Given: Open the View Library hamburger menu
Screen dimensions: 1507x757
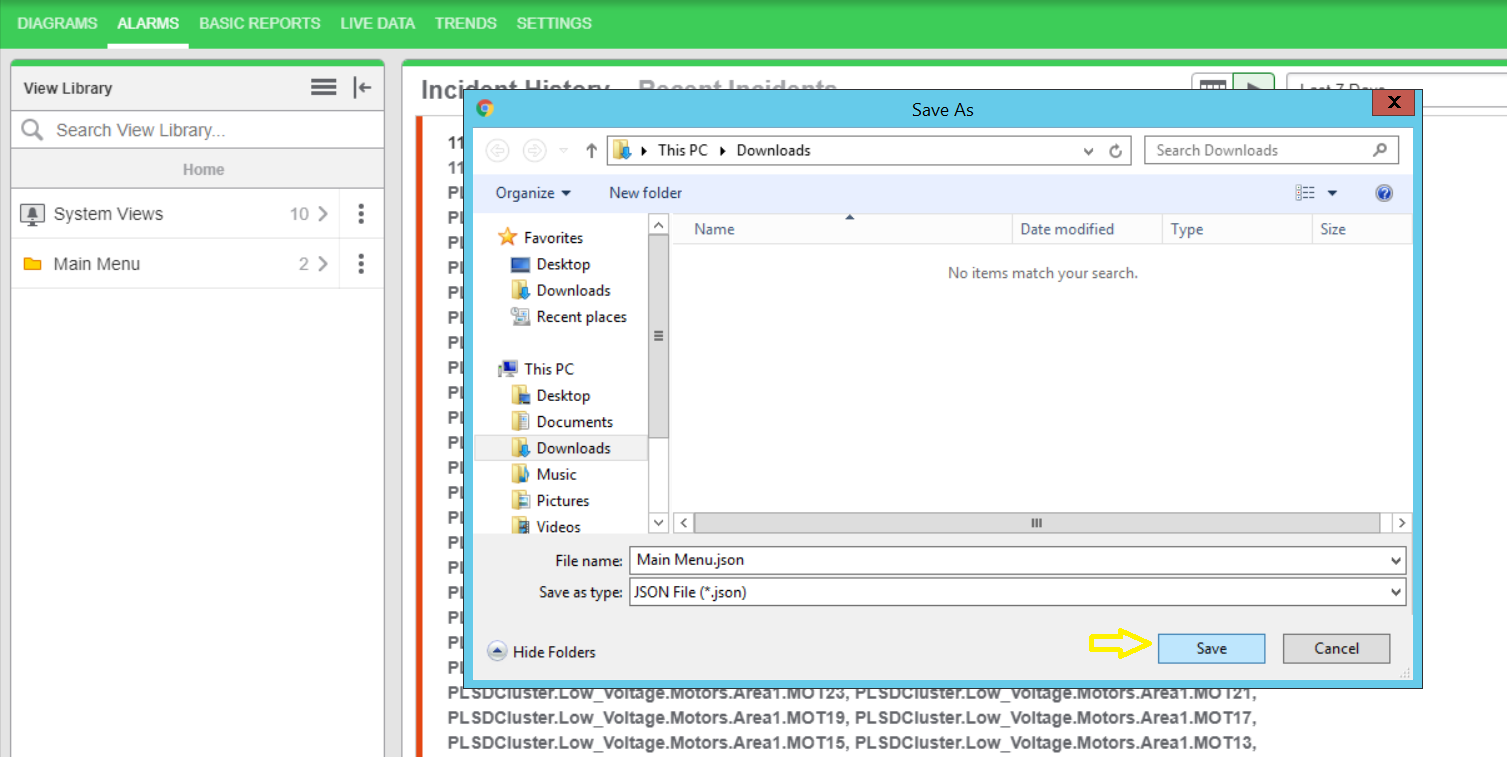Looking at the screenshot, I should (323, 88).
